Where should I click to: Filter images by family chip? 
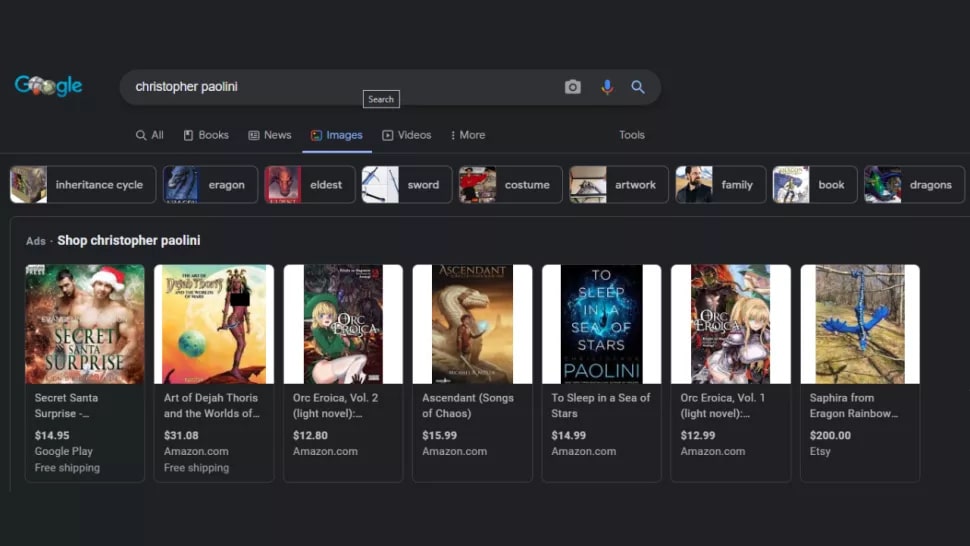[x=720, y=184]
